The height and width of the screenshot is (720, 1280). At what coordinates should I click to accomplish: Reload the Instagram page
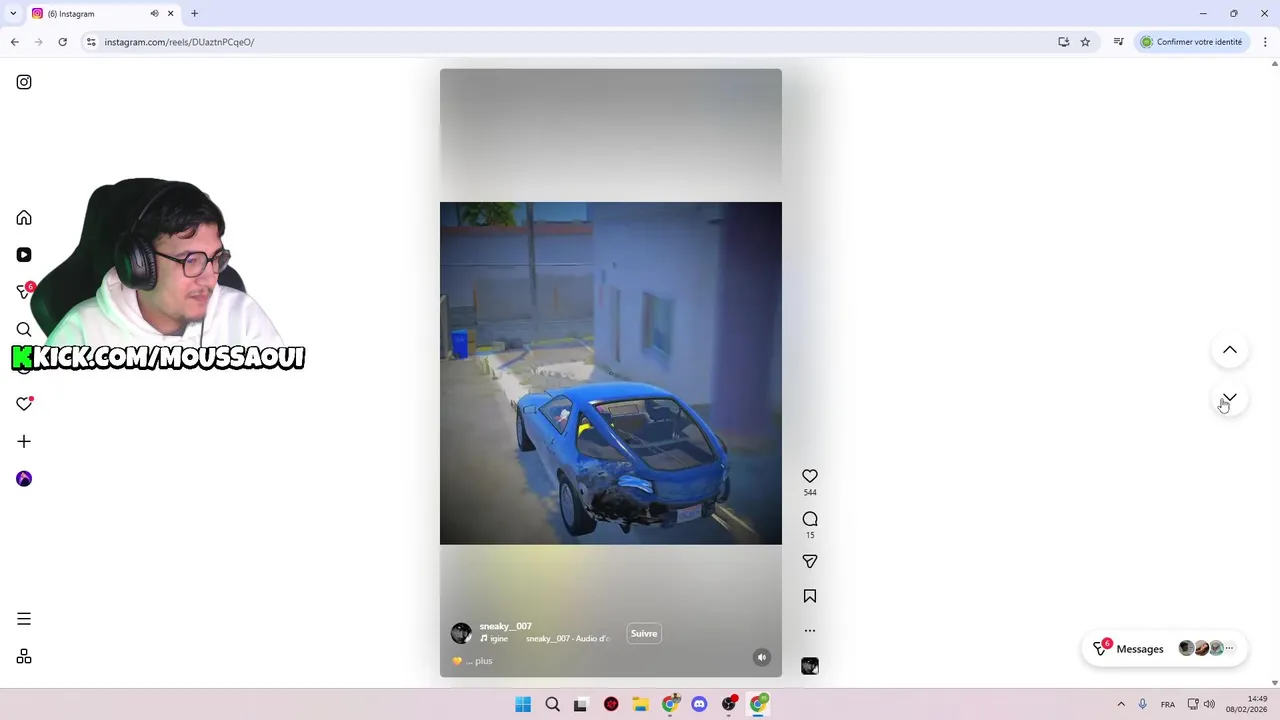(62, 42)
